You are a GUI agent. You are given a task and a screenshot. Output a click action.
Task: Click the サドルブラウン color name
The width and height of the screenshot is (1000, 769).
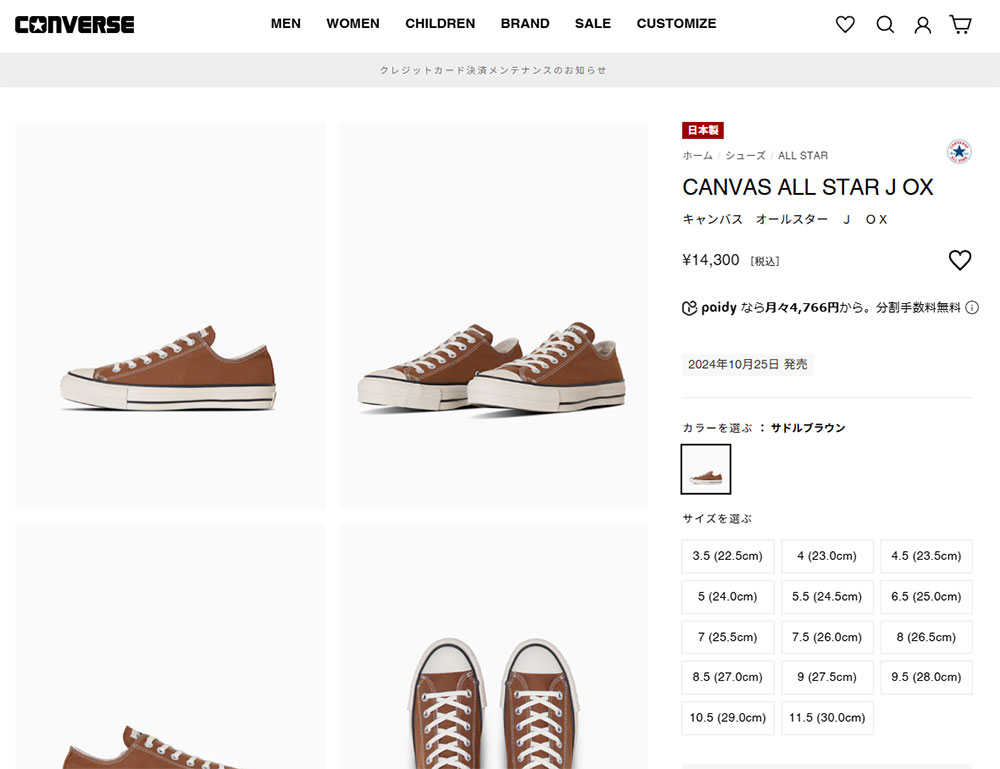coord(808,428)
